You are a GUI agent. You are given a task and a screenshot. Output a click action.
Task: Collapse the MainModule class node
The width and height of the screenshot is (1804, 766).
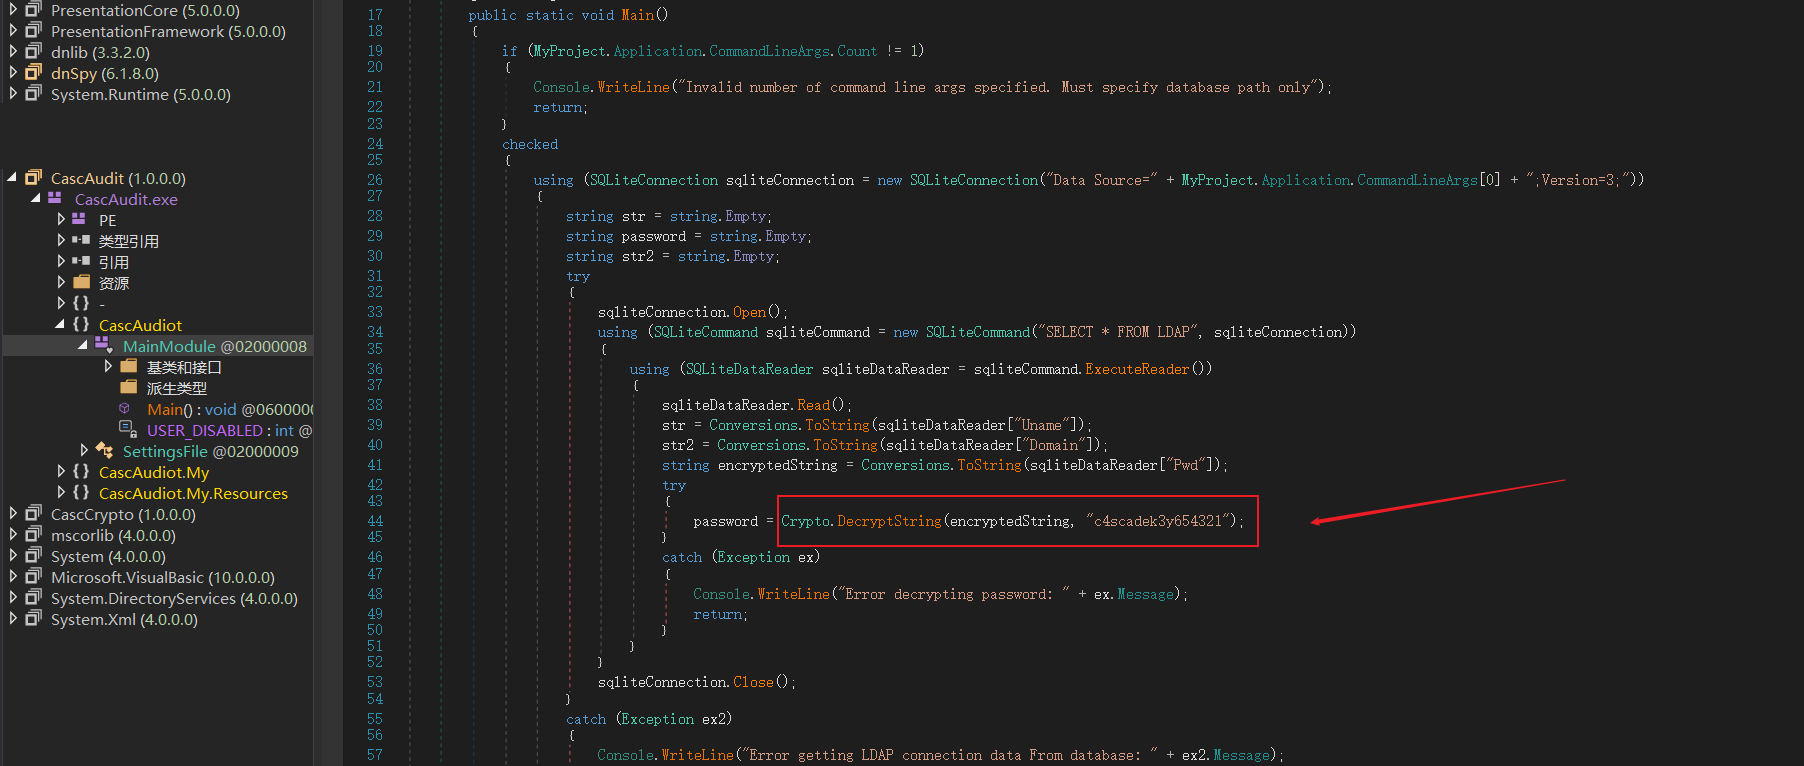[83, 346]
